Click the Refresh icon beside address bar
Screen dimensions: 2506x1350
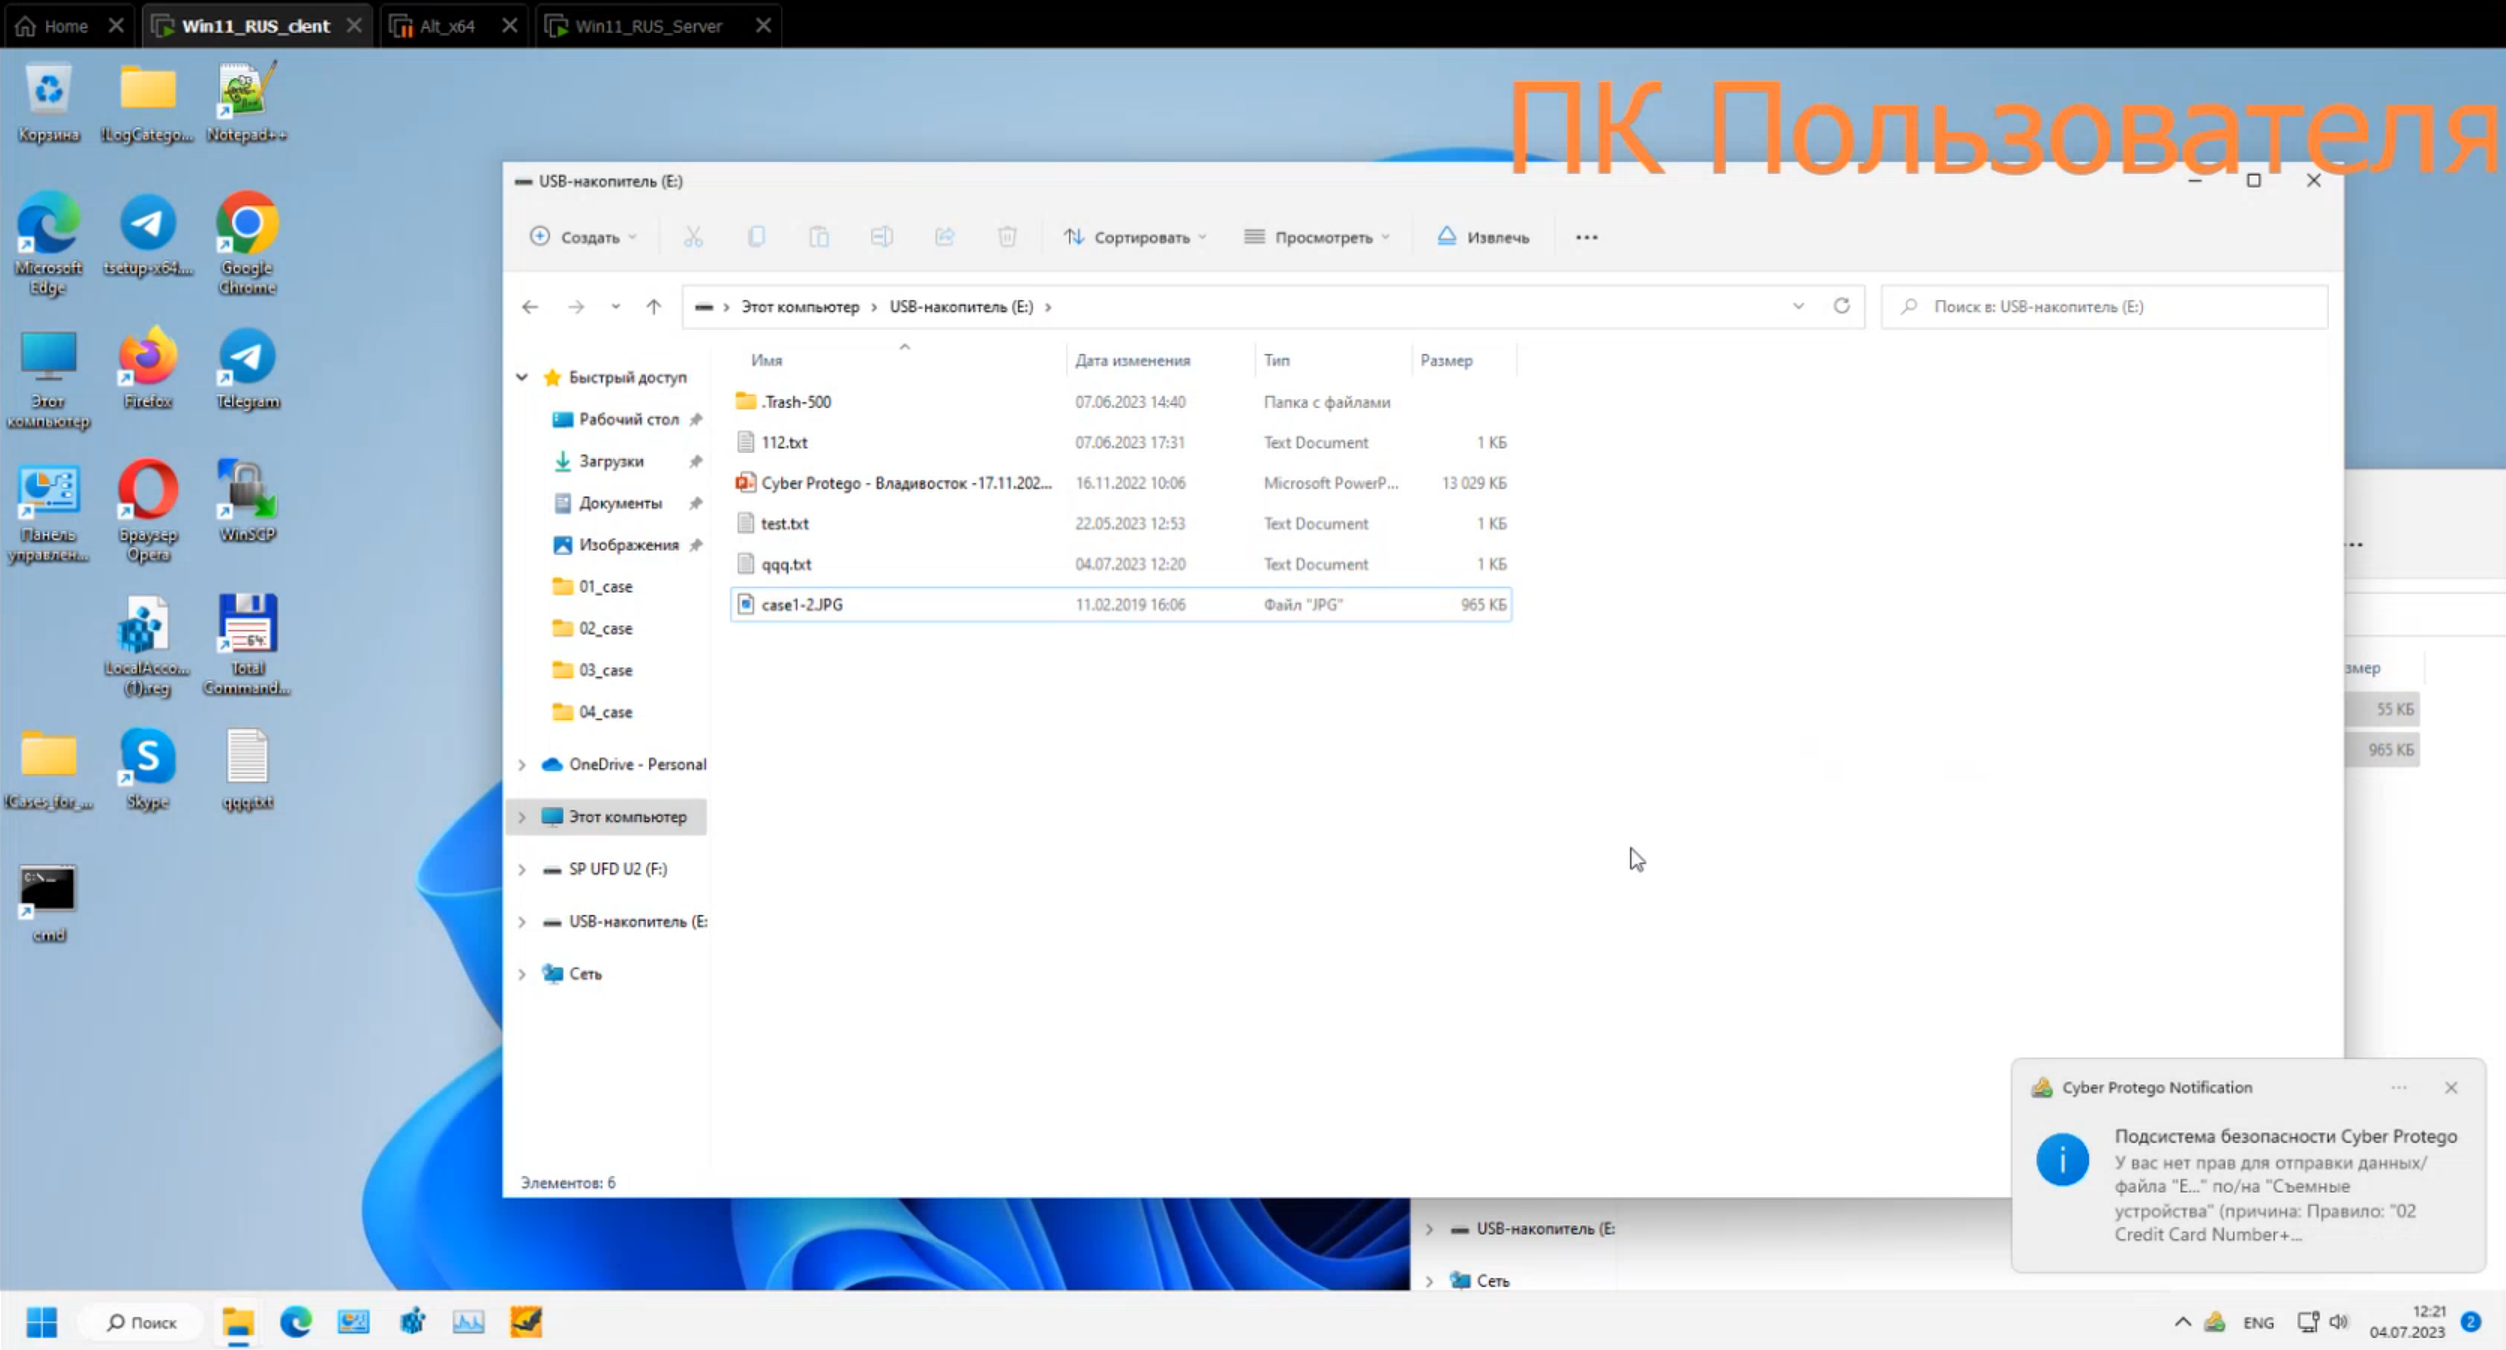pyautogui.click(x=1841, y=306)
